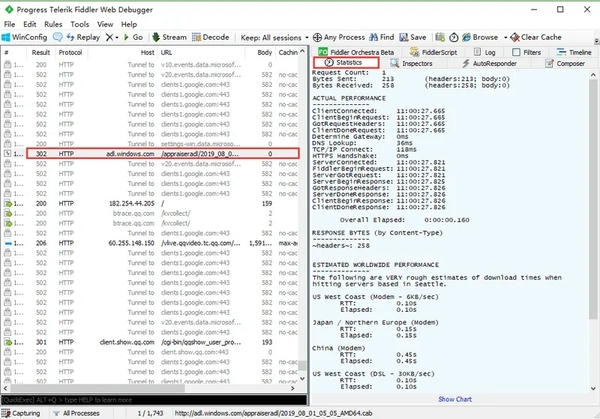Screen dimensions: 600x419
Task: Switch to the FiddlerScript tab
Action: [x=434, y=52]
